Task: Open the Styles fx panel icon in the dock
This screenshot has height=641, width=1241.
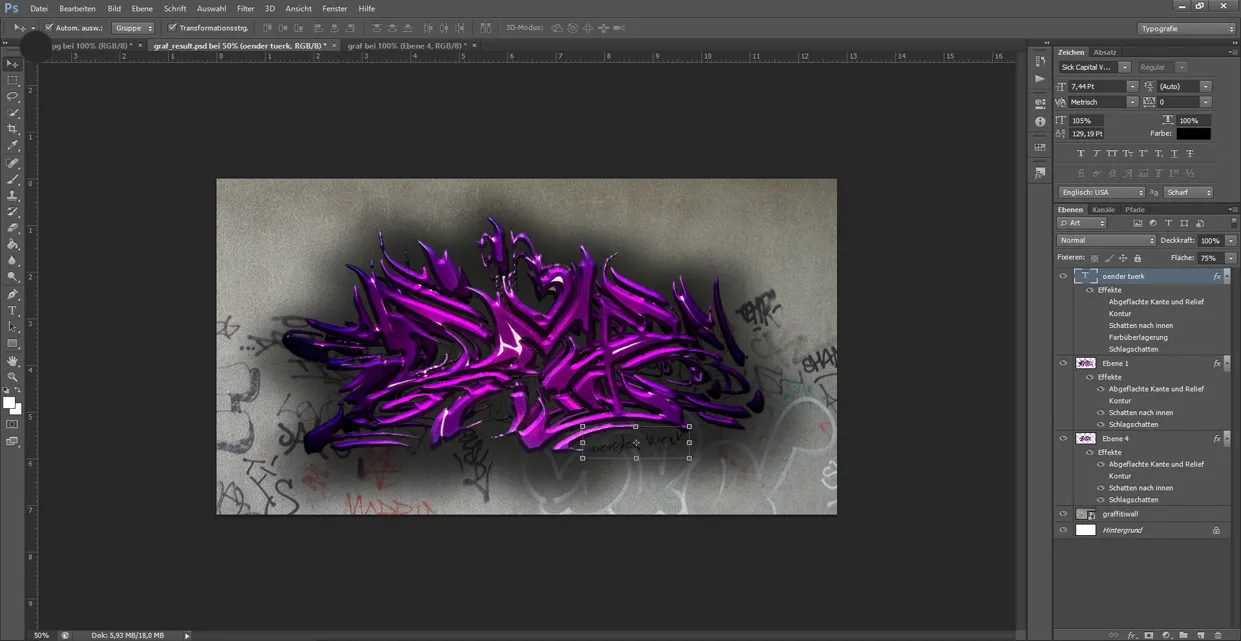Action: pos(1040,173)
